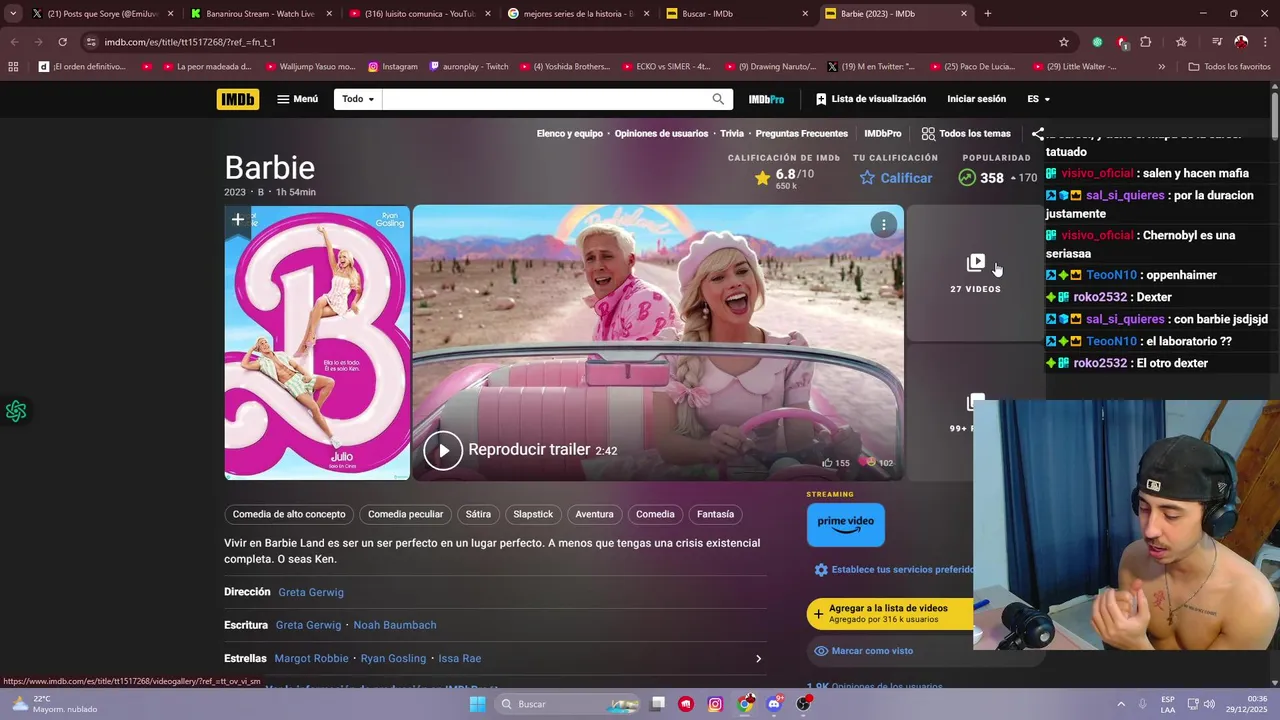Select Aventura genre chip
The height and width of the screenshot is (720, 1280).
coord(594,514)
